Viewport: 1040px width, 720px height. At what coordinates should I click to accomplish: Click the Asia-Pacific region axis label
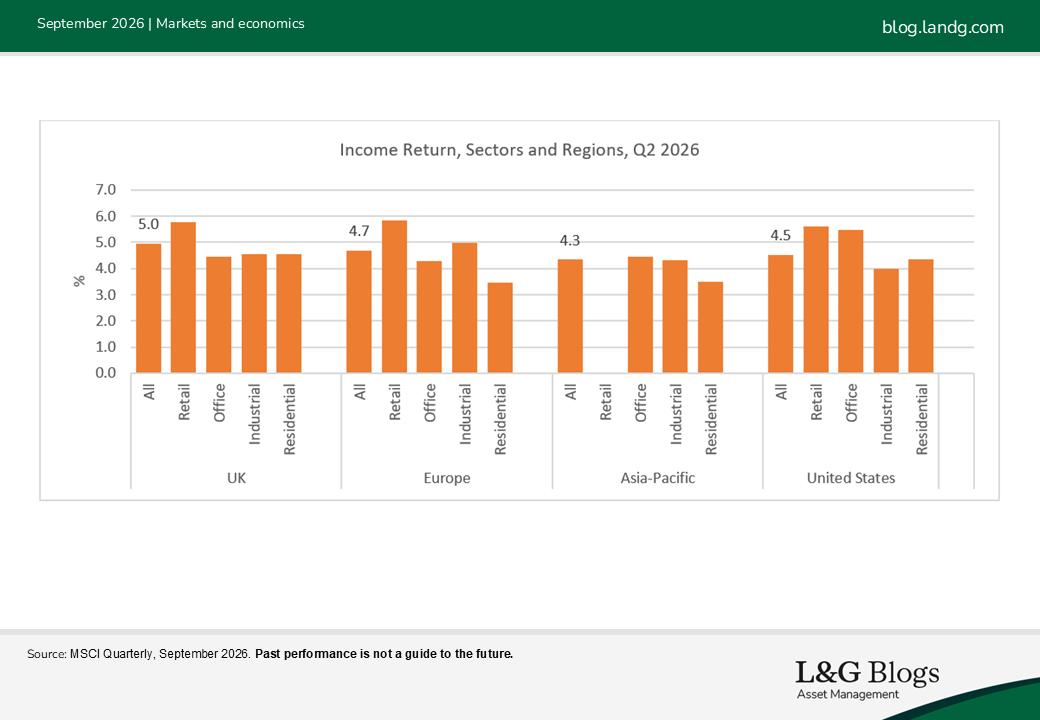tap(658, 478)
